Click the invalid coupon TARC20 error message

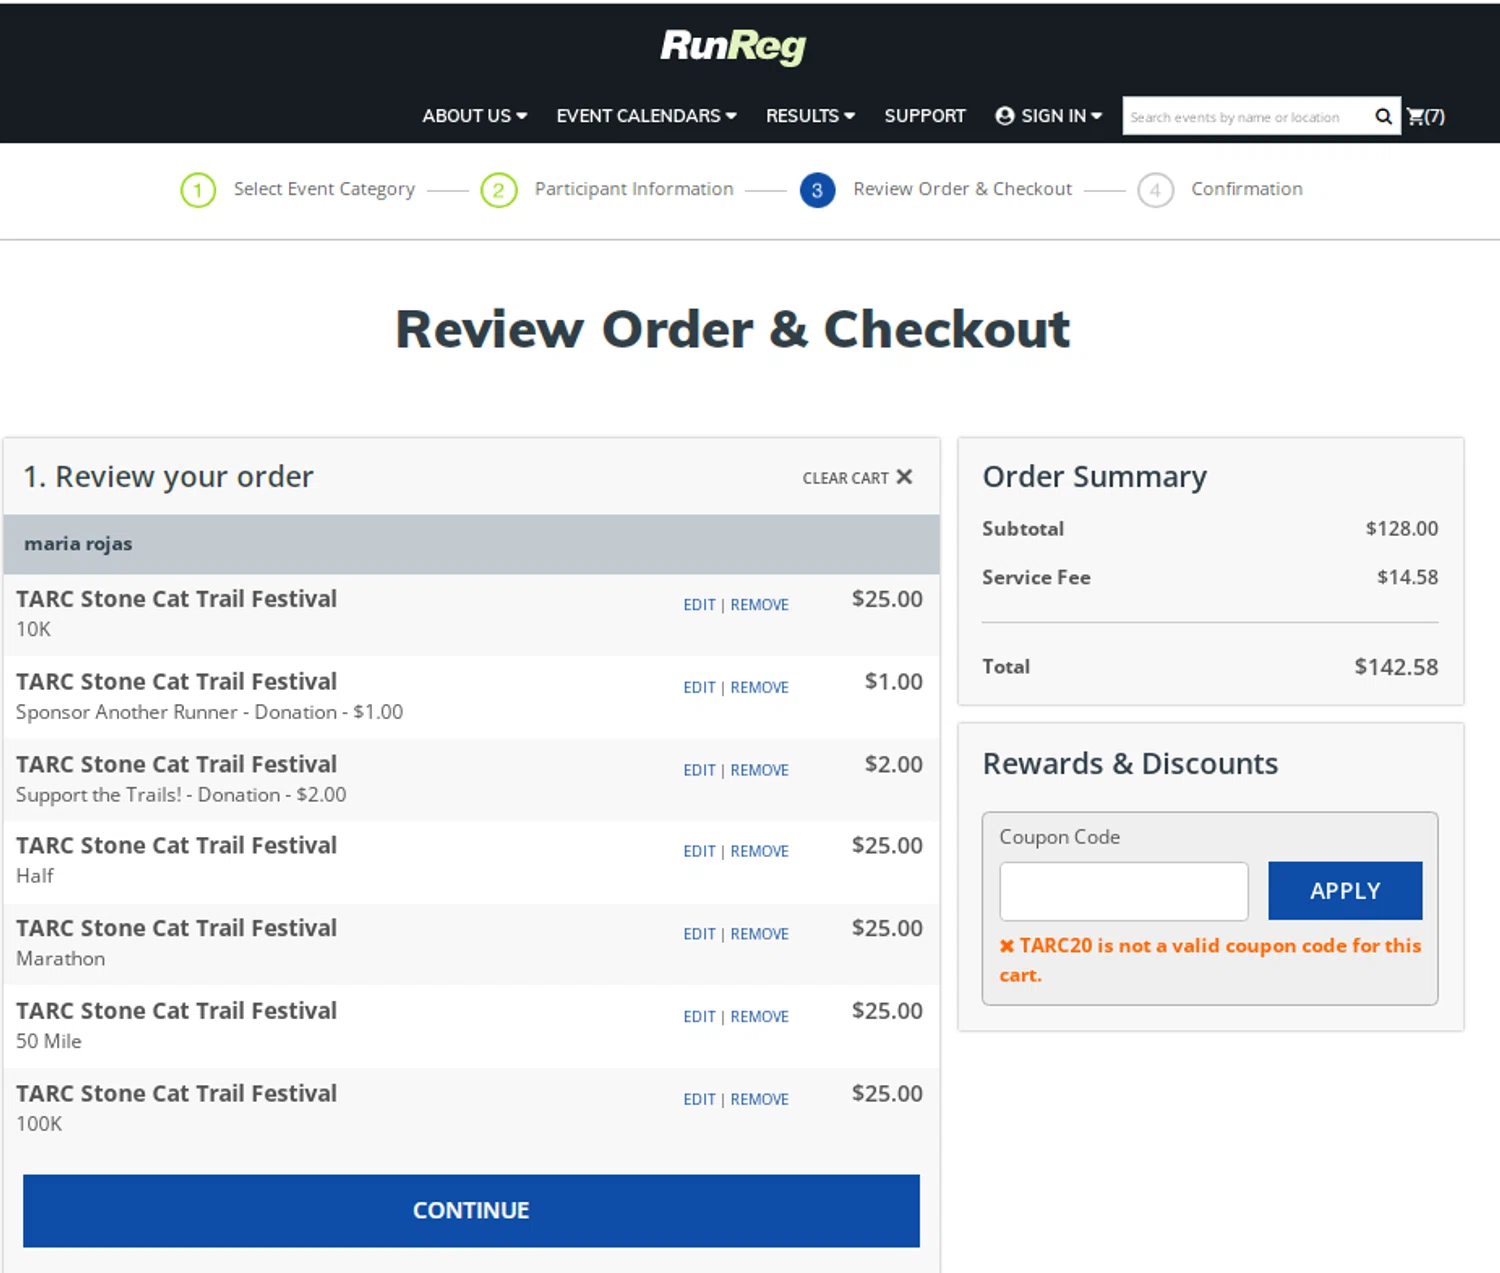(1210, 960)
